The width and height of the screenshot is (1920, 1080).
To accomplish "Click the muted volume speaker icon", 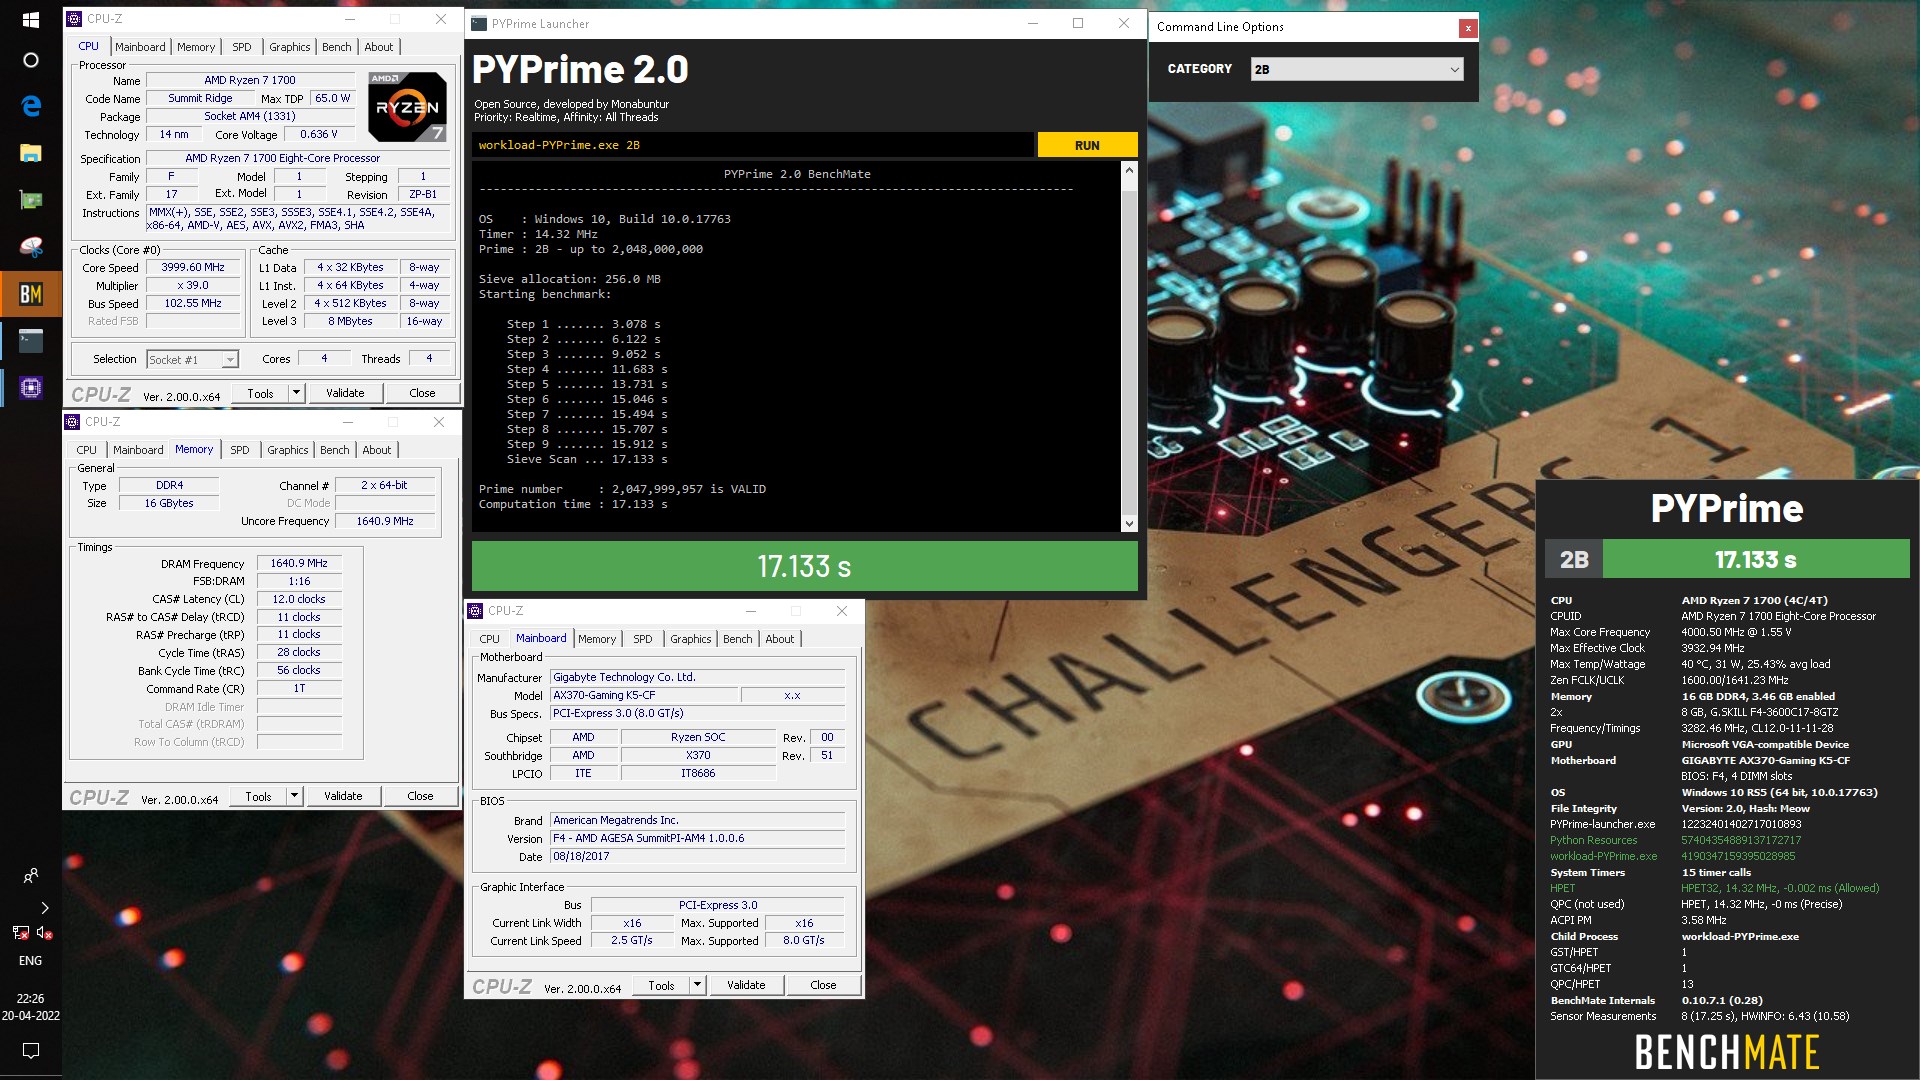I will [44, 933].
